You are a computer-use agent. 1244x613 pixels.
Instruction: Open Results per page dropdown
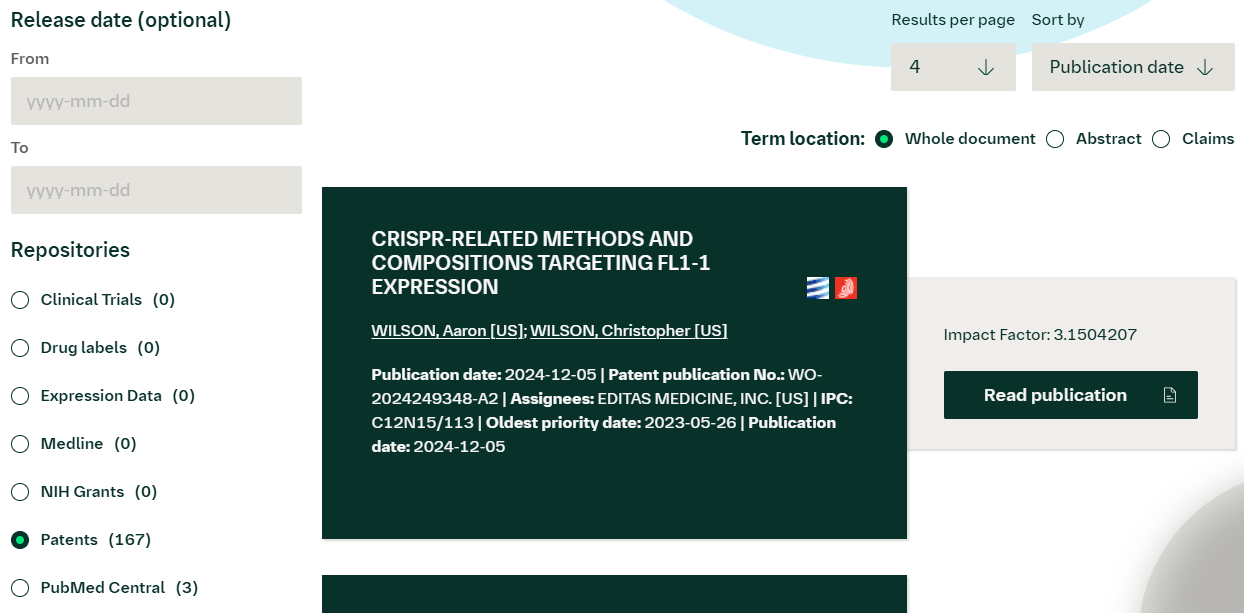(x=953, y=67)
